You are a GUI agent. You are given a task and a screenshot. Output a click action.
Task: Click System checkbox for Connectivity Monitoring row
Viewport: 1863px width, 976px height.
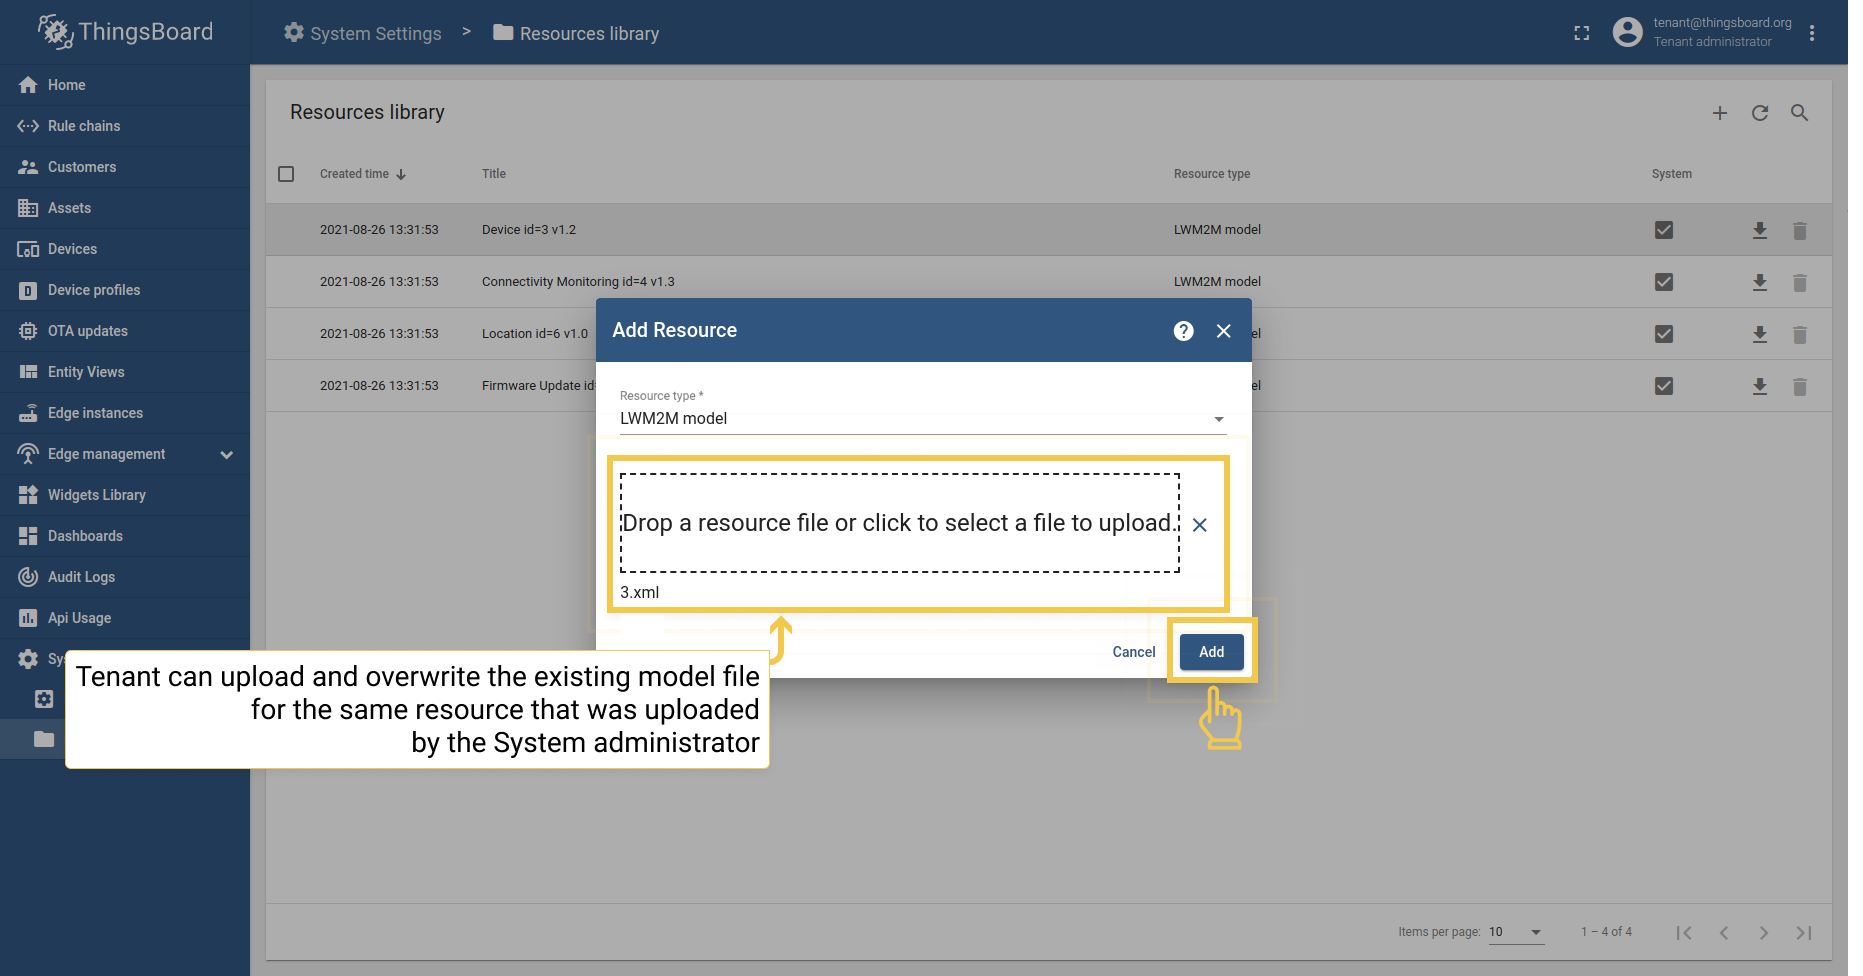(1664, 282)
